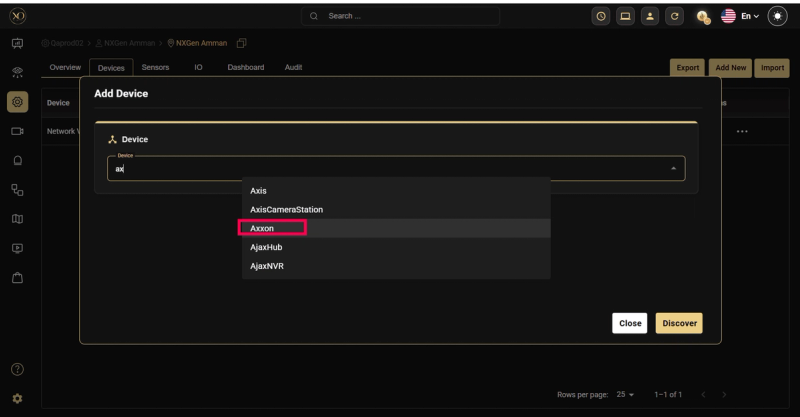
Task: Select Axis from the device list
Action: pos(396,190)
